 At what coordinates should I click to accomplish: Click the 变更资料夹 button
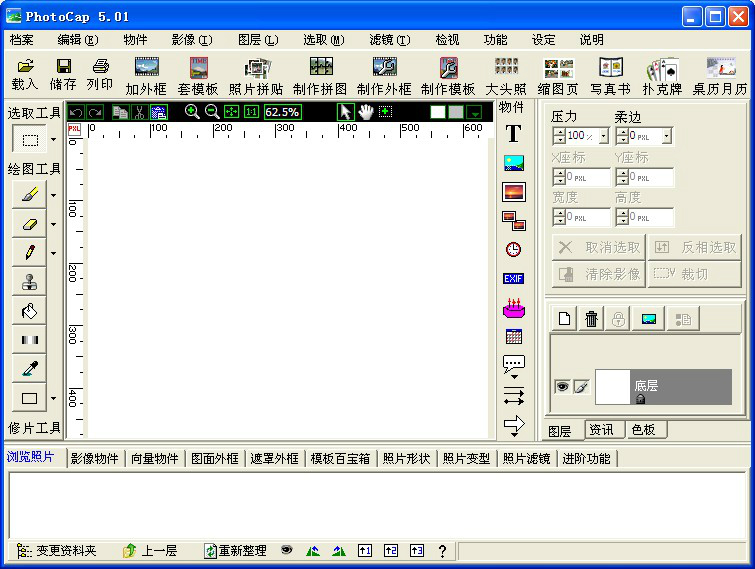(x=57, y=551)
